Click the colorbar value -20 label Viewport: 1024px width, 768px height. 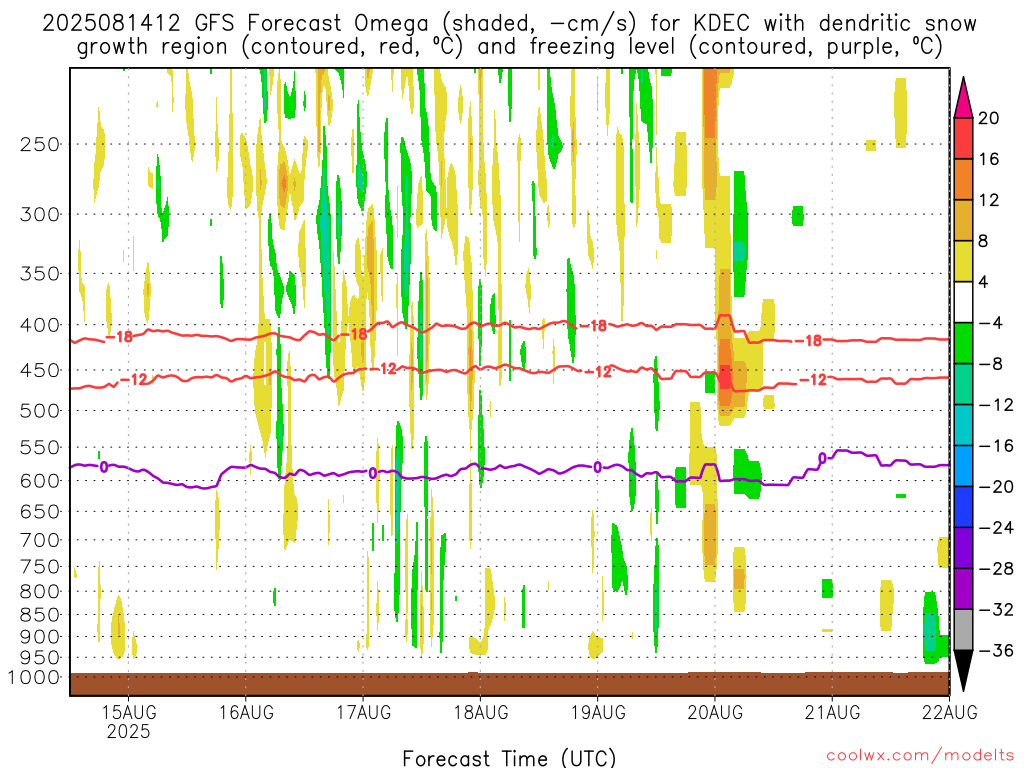point(996,487)
